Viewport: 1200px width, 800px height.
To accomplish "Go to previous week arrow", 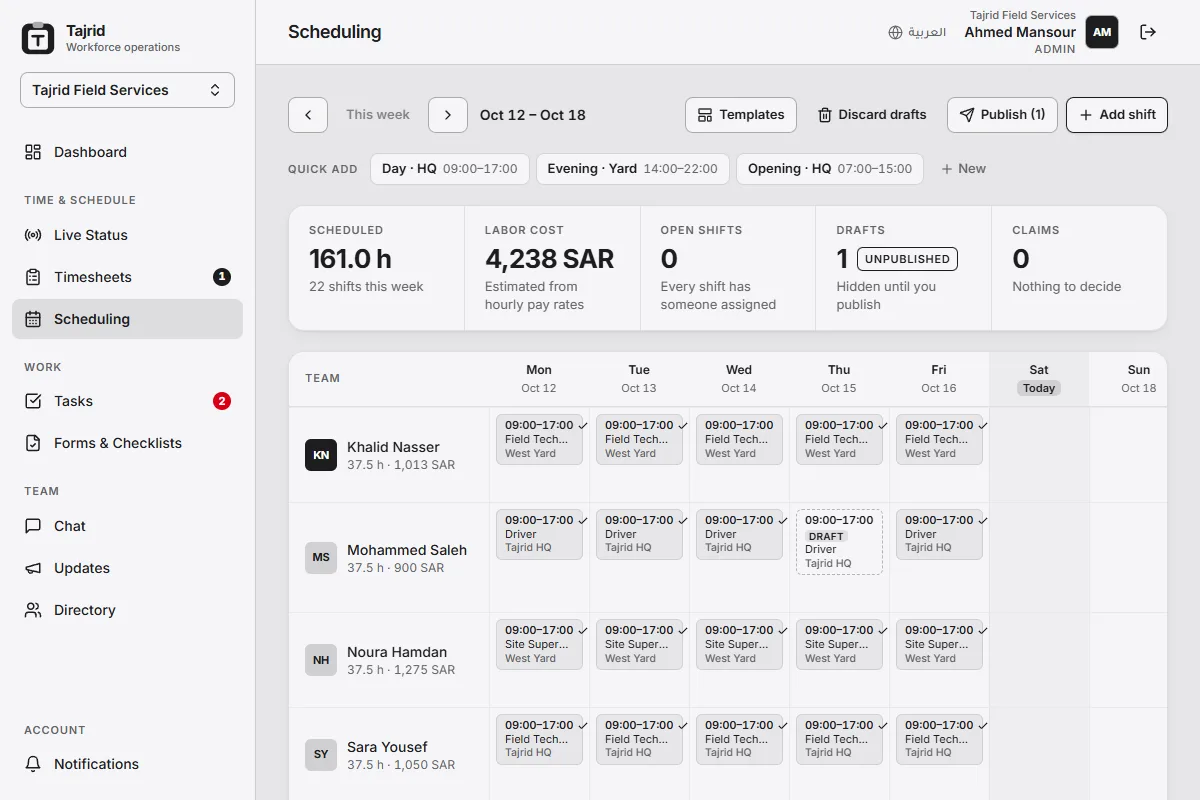I will pyautogui.click(x=308, y=115).
